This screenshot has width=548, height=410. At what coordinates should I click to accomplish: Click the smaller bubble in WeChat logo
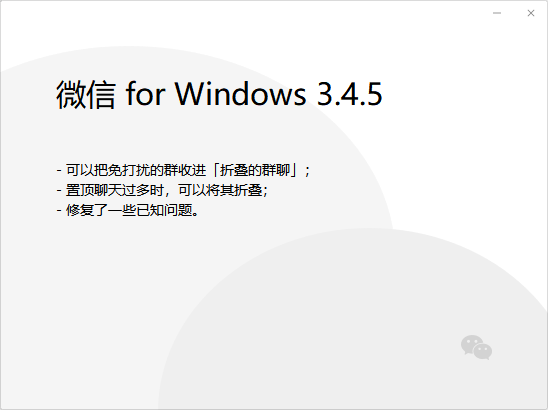tap(483, 352)
